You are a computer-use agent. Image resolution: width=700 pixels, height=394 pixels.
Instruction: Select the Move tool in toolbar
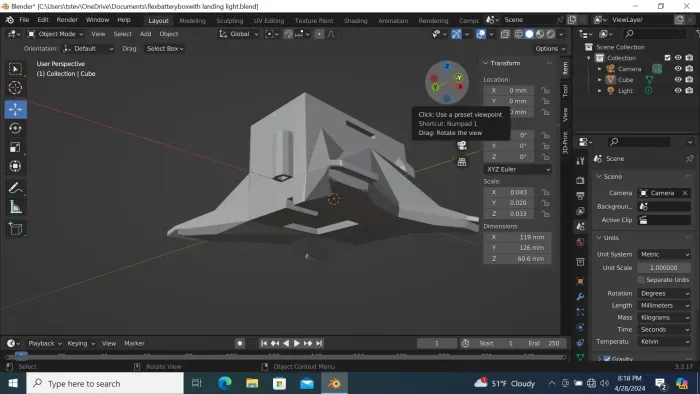[16, 109]
